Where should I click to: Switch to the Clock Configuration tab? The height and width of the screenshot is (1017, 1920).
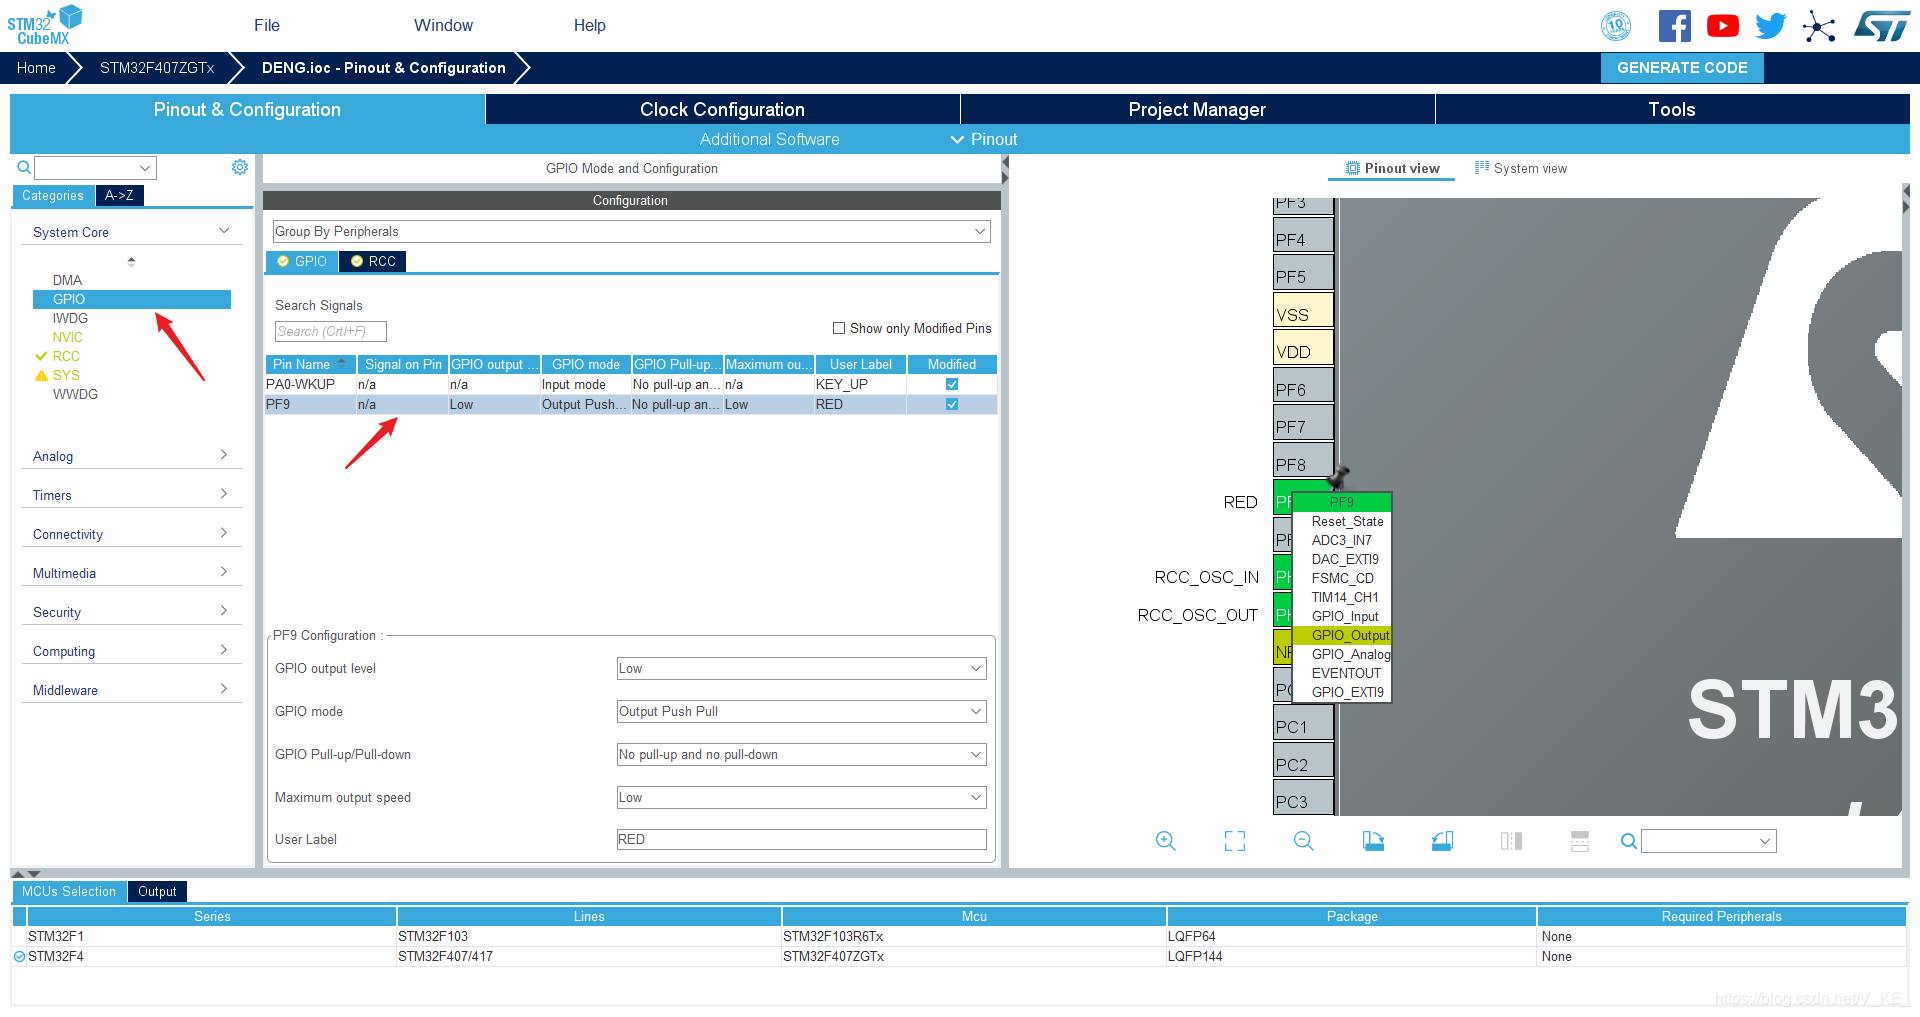[x=722, y=109]
